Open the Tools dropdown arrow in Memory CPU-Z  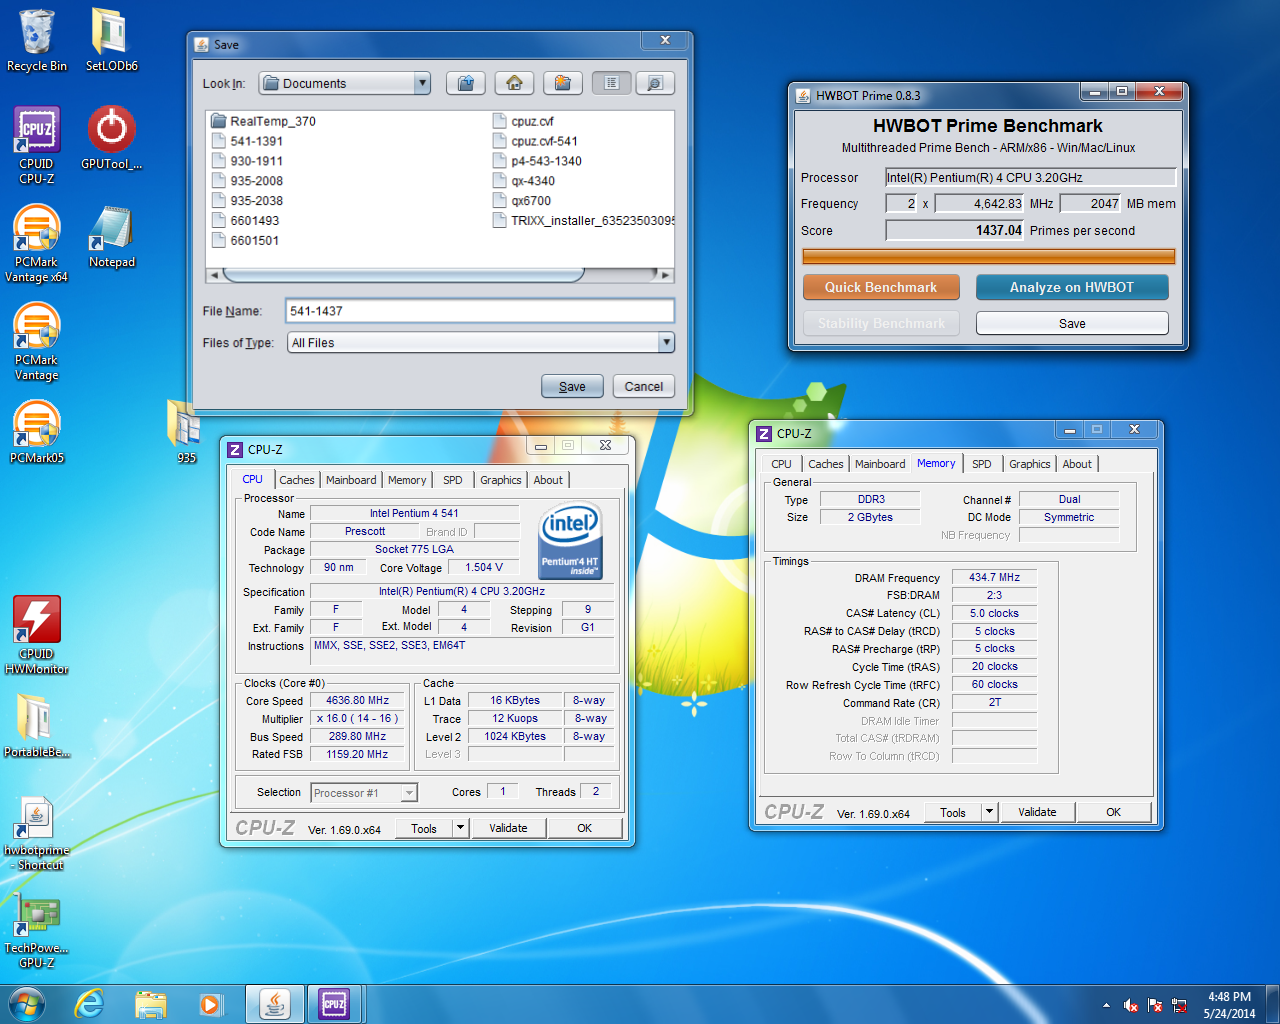(x=989, y=812)
